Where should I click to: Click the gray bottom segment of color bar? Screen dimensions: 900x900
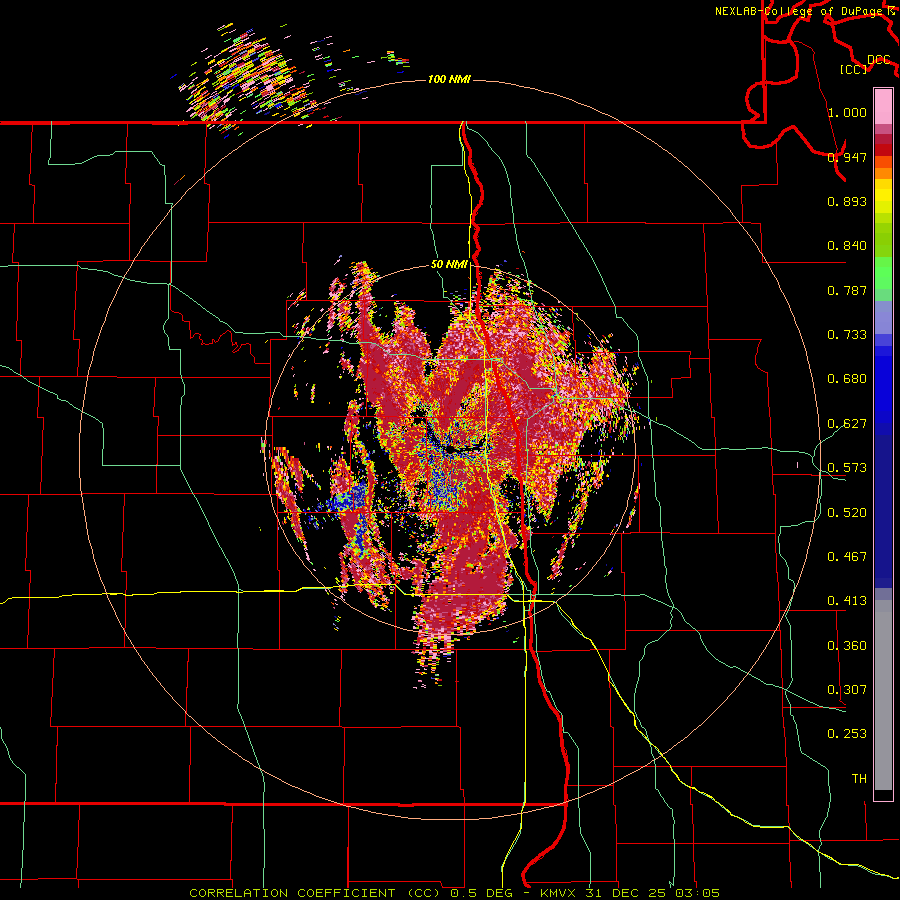point(883,695)
